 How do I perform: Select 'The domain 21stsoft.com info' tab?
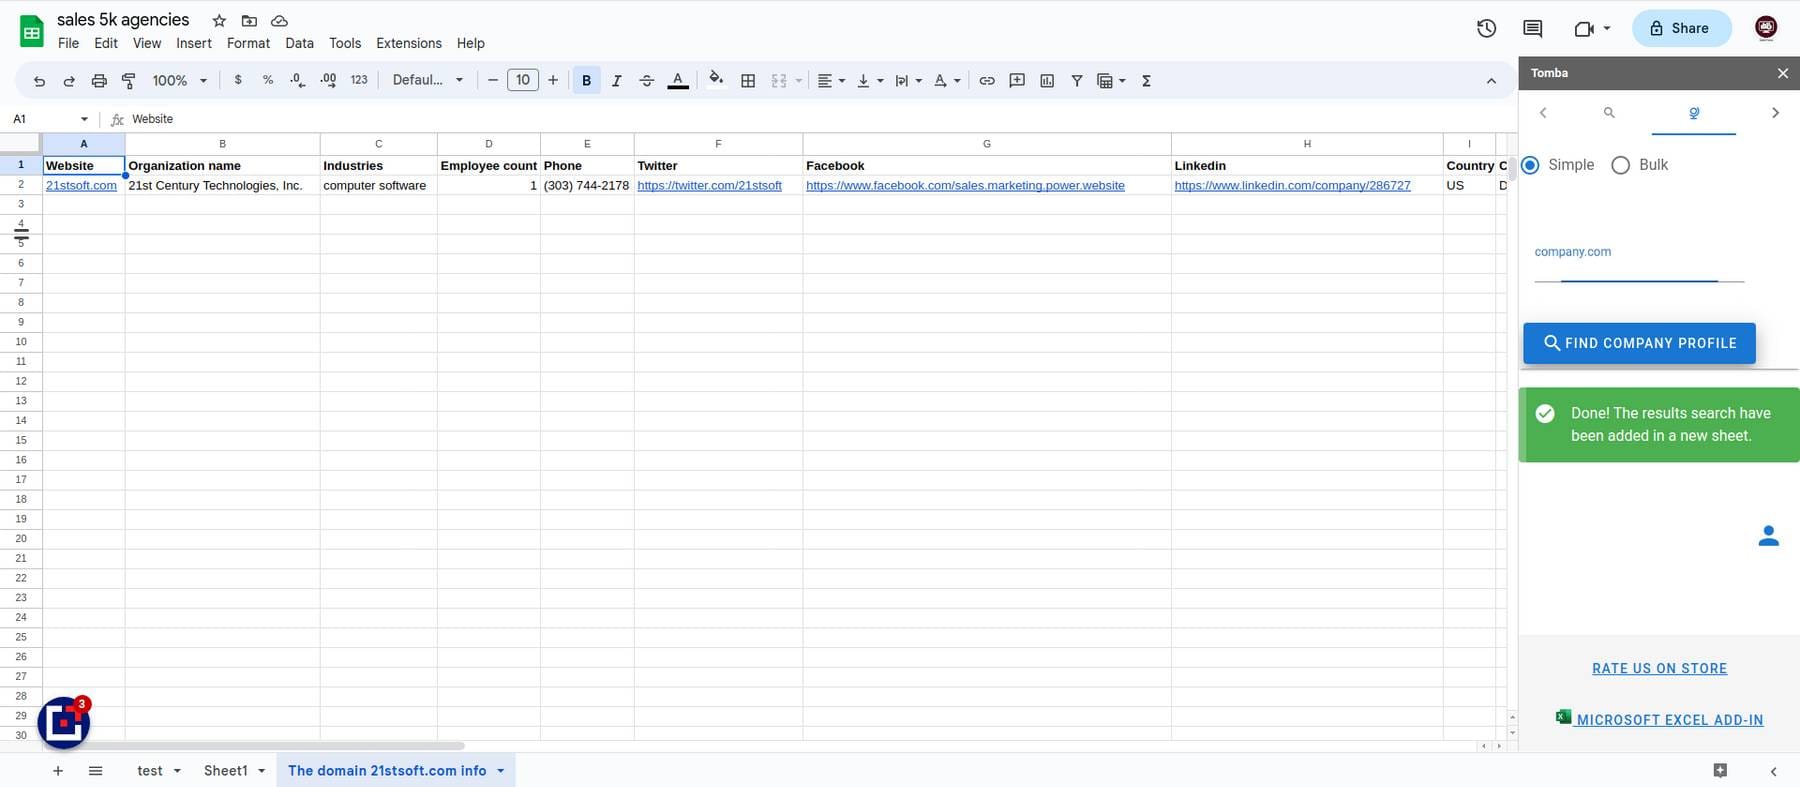click(387, 771)
